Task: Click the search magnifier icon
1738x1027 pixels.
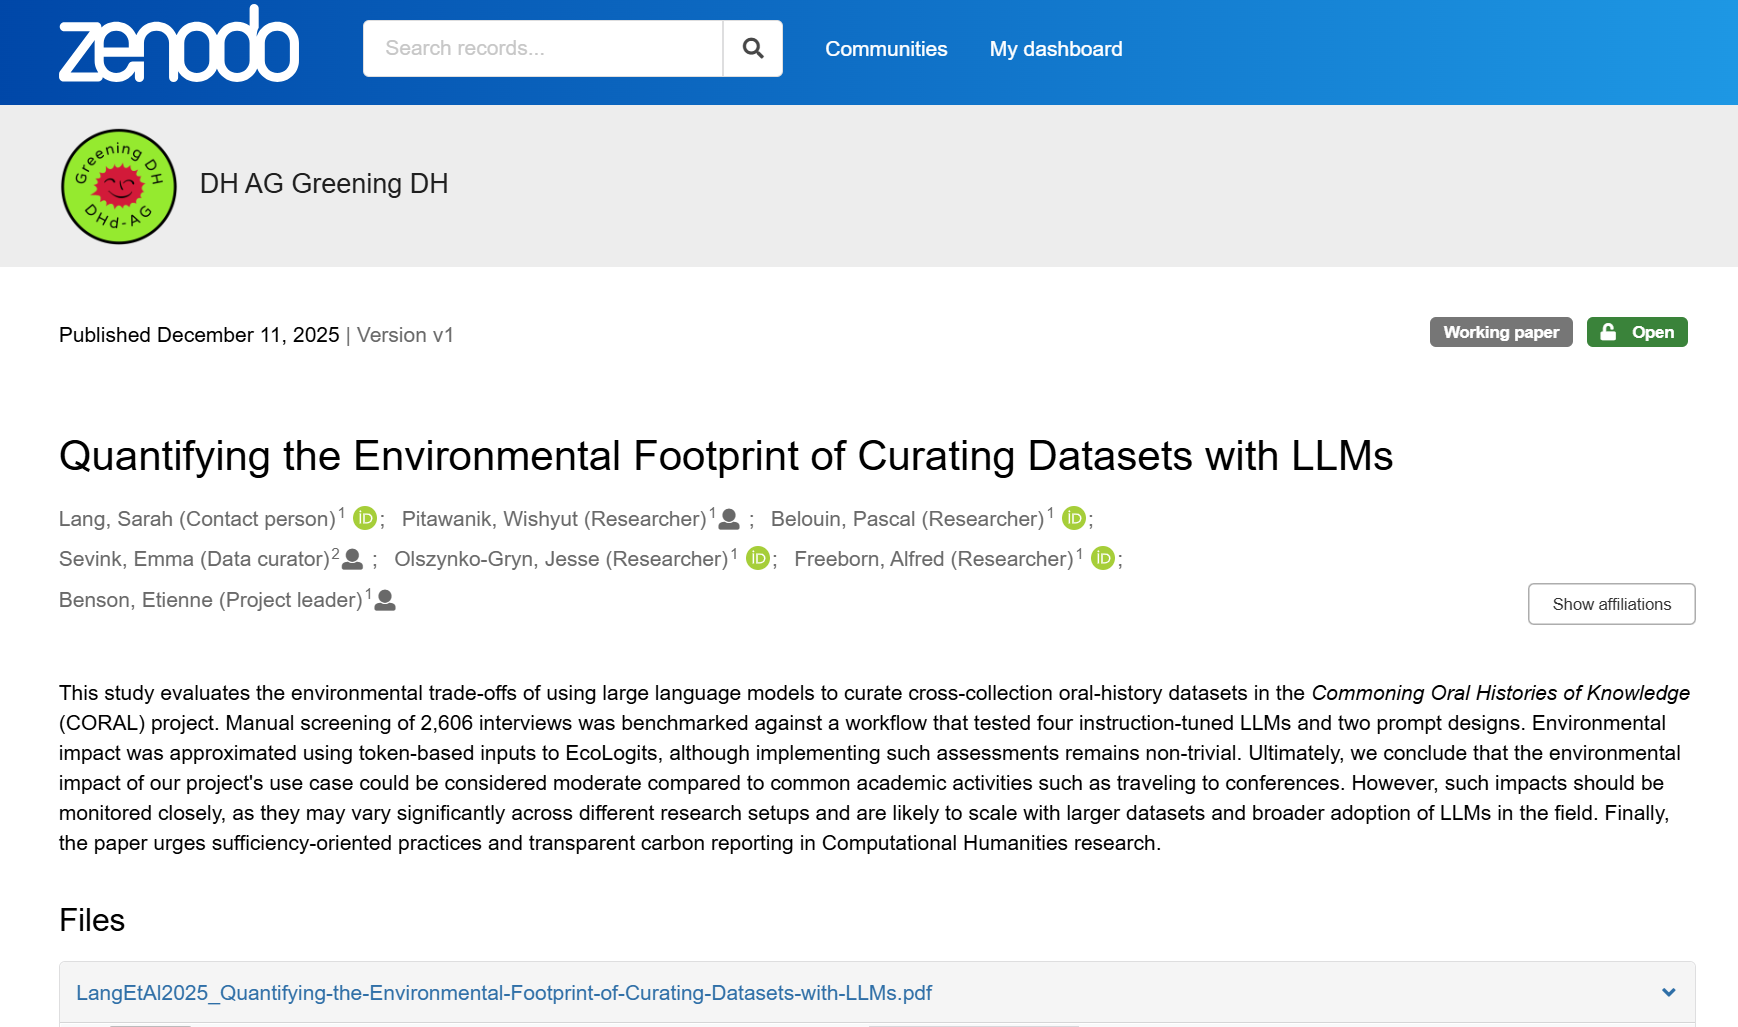Action: pos(752,48)
